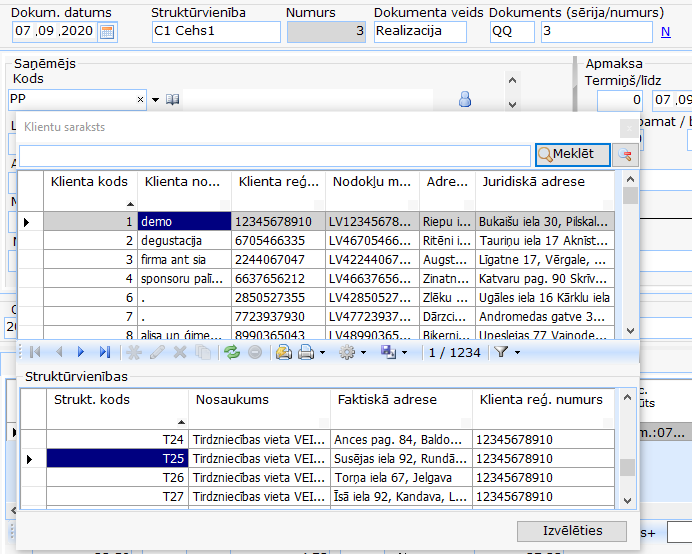Click the Faktiskā adrese column filter square

coord(466,422)
